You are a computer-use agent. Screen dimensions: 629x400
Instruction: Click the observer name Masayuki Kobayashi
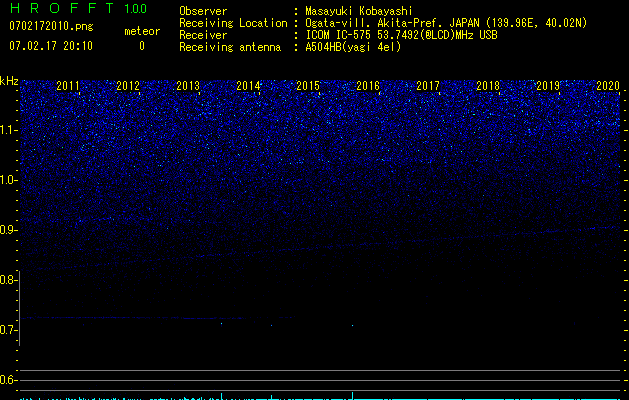[x=359, y=11]
